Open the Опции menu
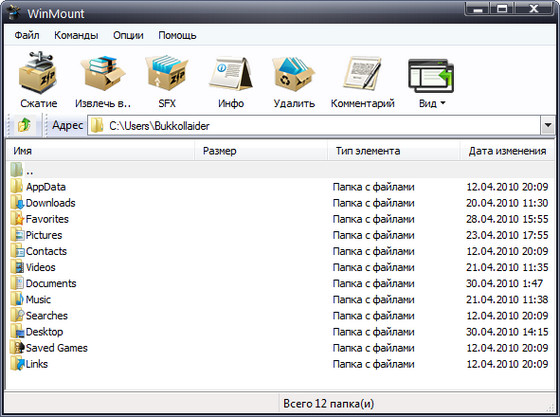The width and height of the screenshot is (560, 417). coord(128,35)
